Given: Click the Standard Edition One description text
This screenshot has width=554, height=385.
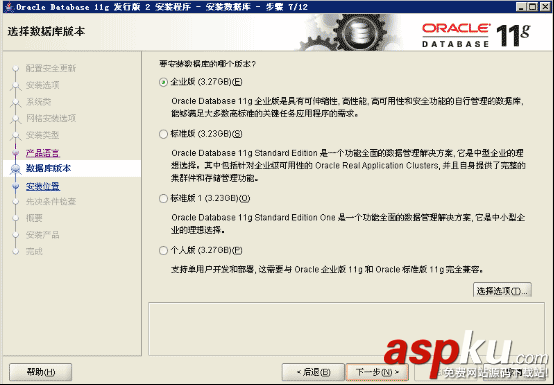Looking at the screenshot, I should (348, 224).
